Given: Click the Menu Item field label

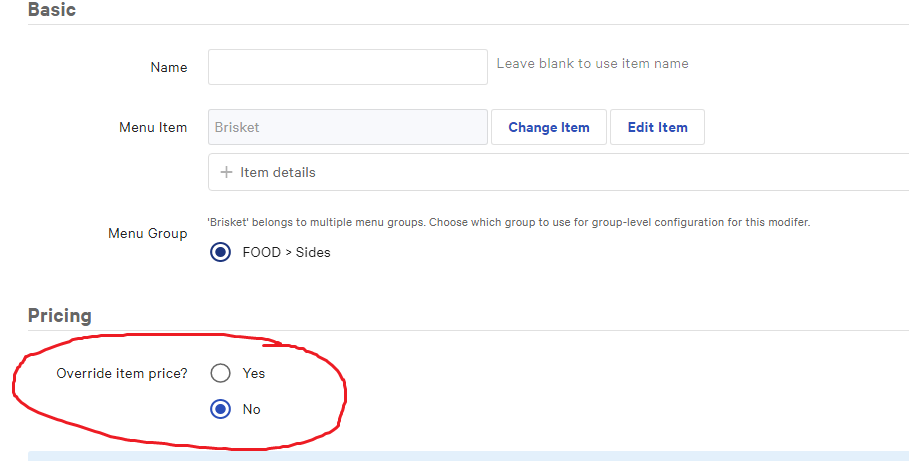Looking at the screenshot, I should point(153,128).
